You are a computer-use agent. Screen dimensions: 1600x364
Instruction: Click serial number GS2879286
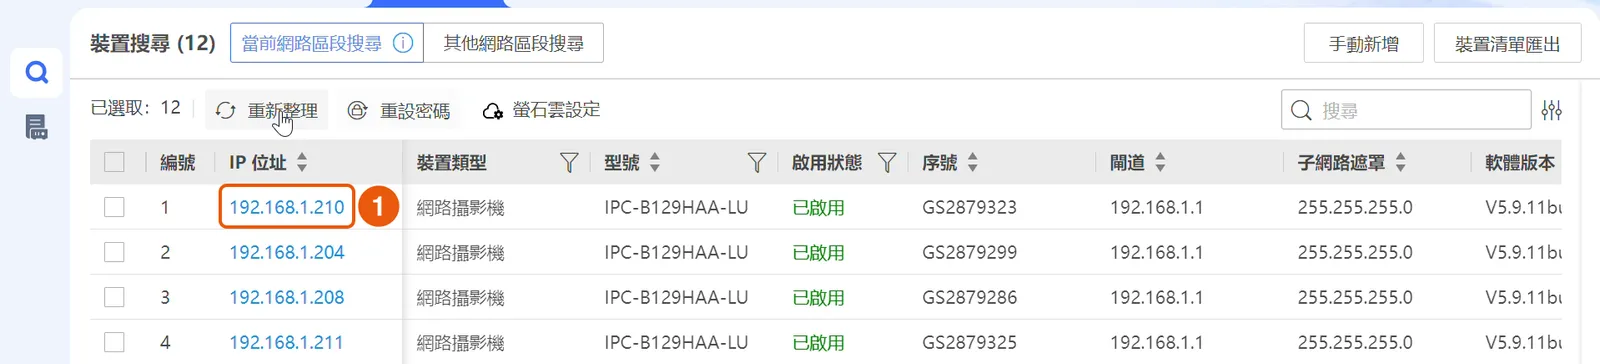click(x=969, y=297)
